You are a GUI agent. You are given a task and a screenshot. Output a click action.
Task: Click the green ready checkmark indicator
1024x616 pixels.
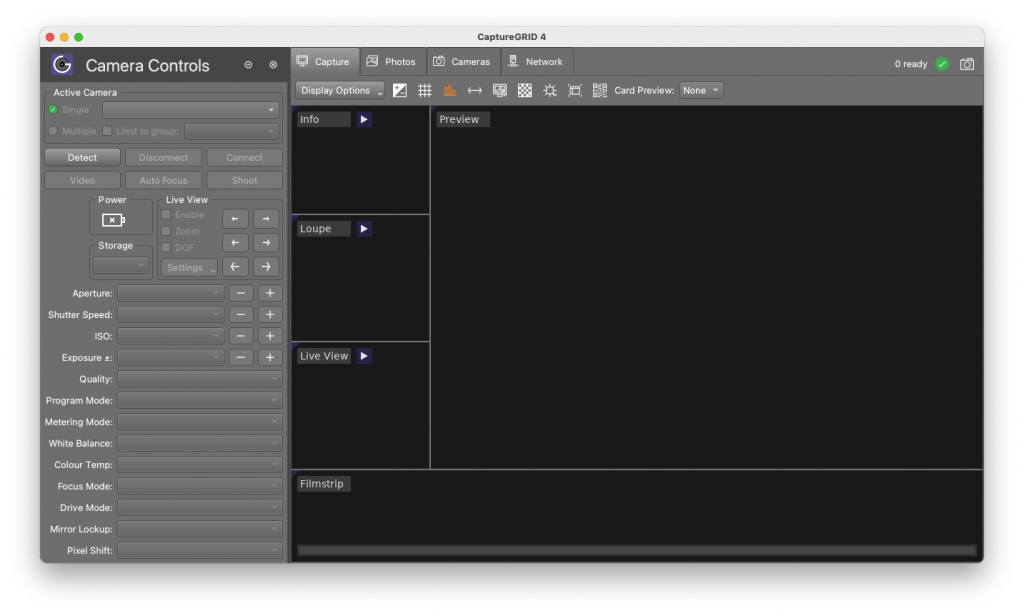click(942, 64)
